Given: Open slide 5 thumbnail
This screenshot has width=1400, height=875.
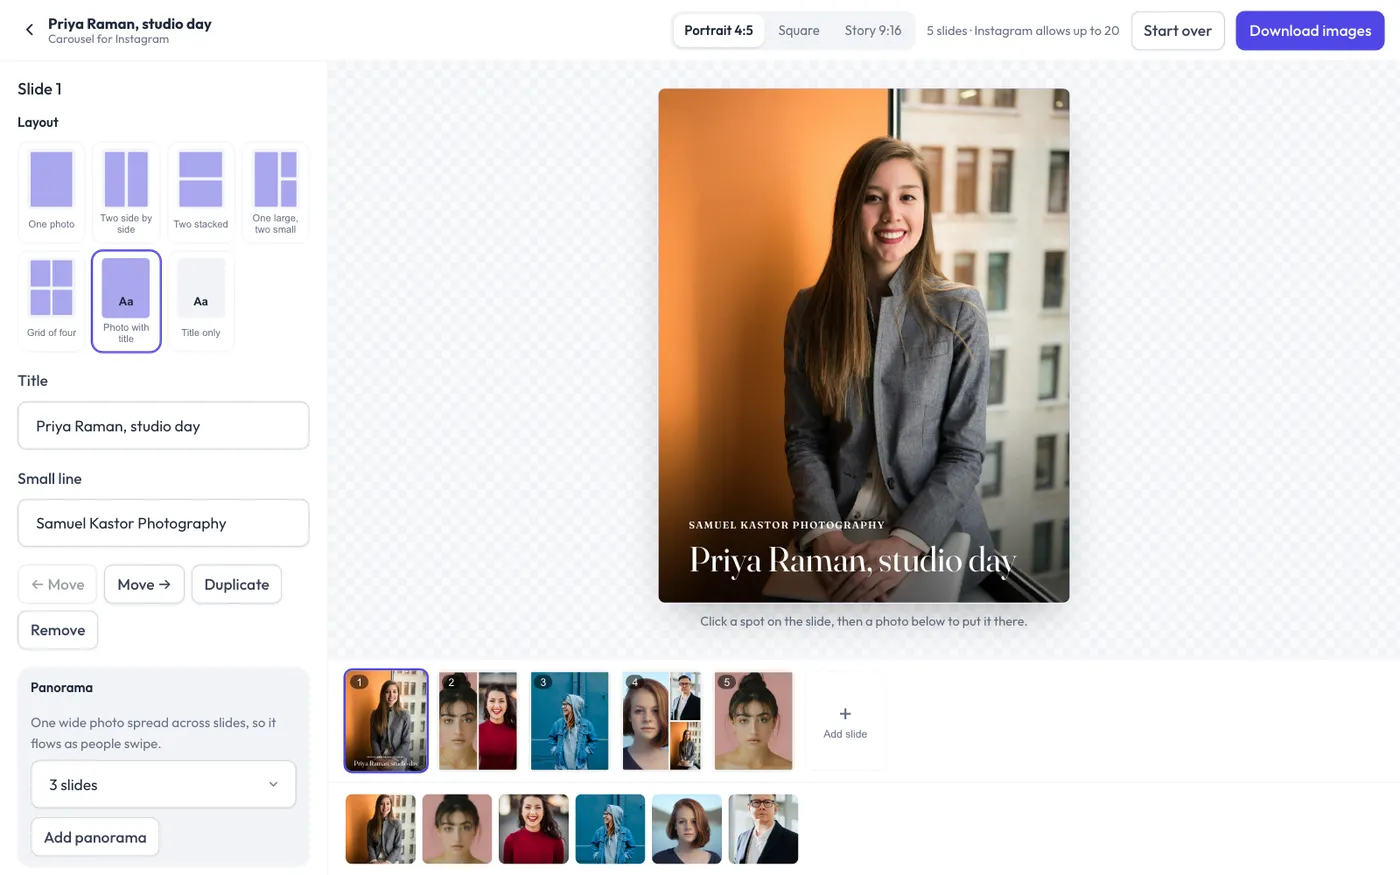Looking at the screenshot, I should coord(754,720).
